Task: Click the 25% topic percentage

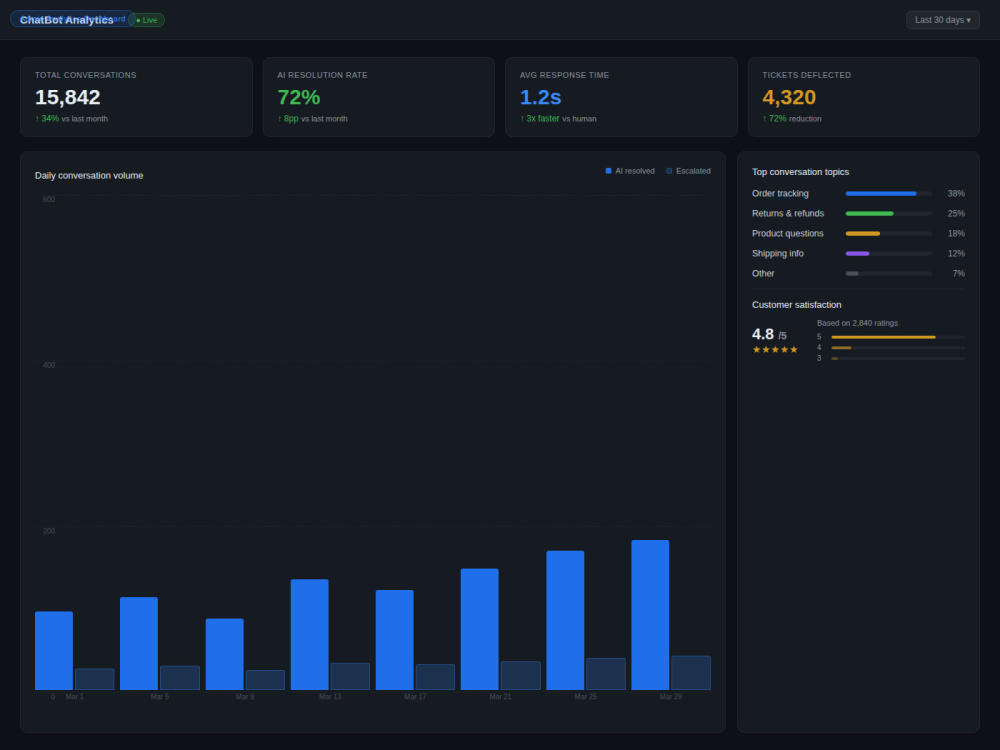Action: [956, 214]
